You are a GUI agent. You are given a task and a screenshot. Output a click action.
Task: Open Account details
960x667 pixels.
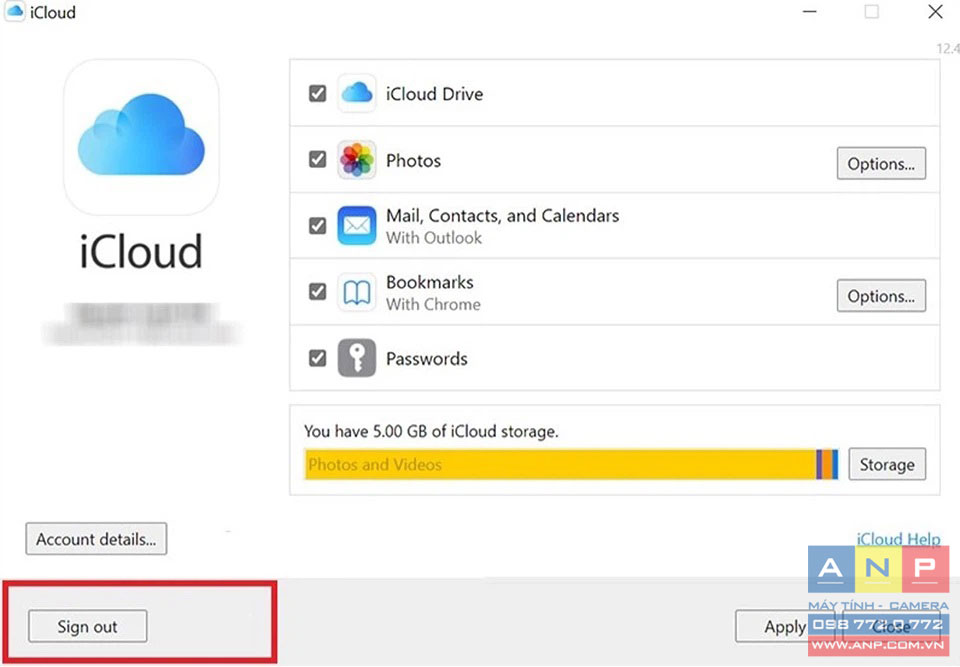(x=96, y=539)
